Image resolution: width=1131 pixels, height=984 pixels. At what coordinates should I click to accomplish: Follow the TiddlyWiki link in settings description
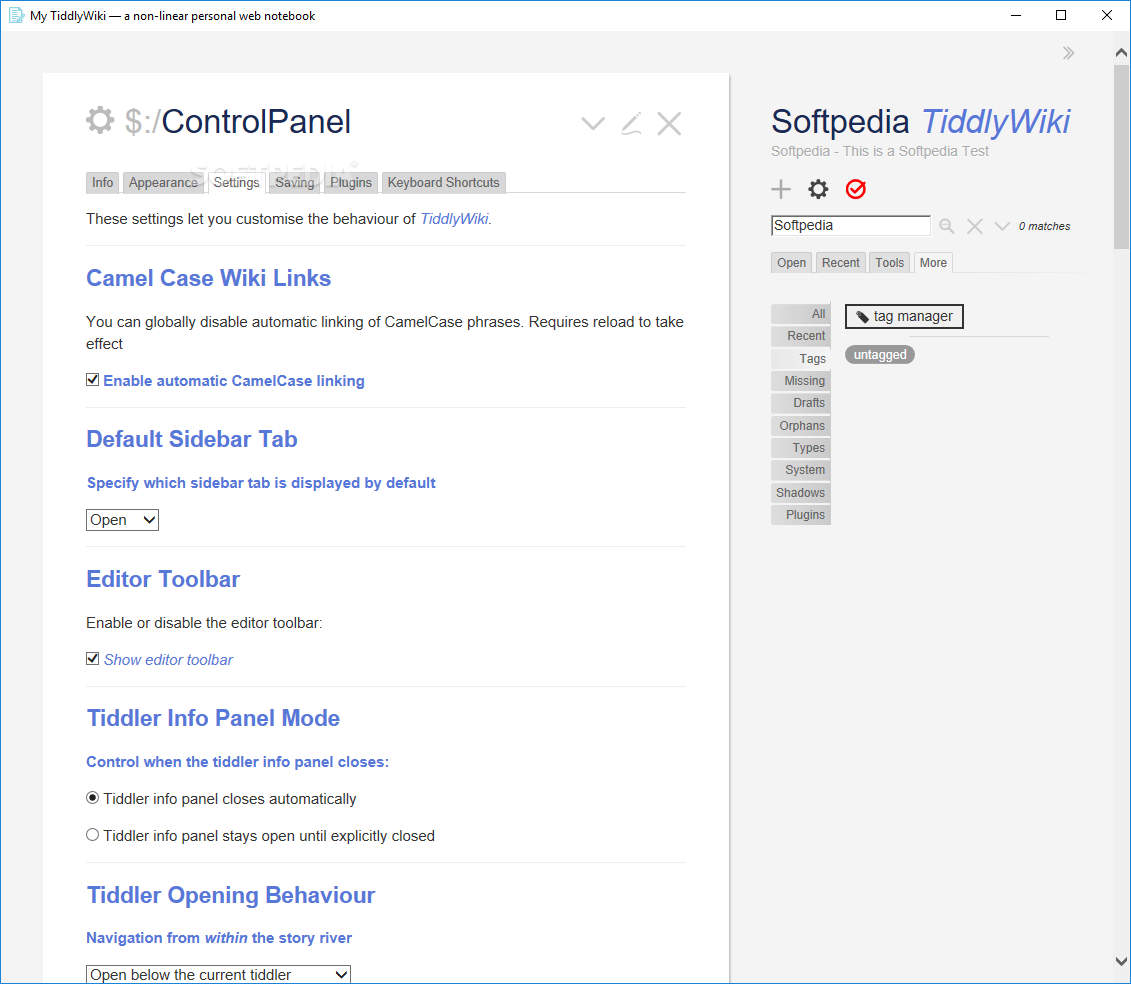coord(454,219)
